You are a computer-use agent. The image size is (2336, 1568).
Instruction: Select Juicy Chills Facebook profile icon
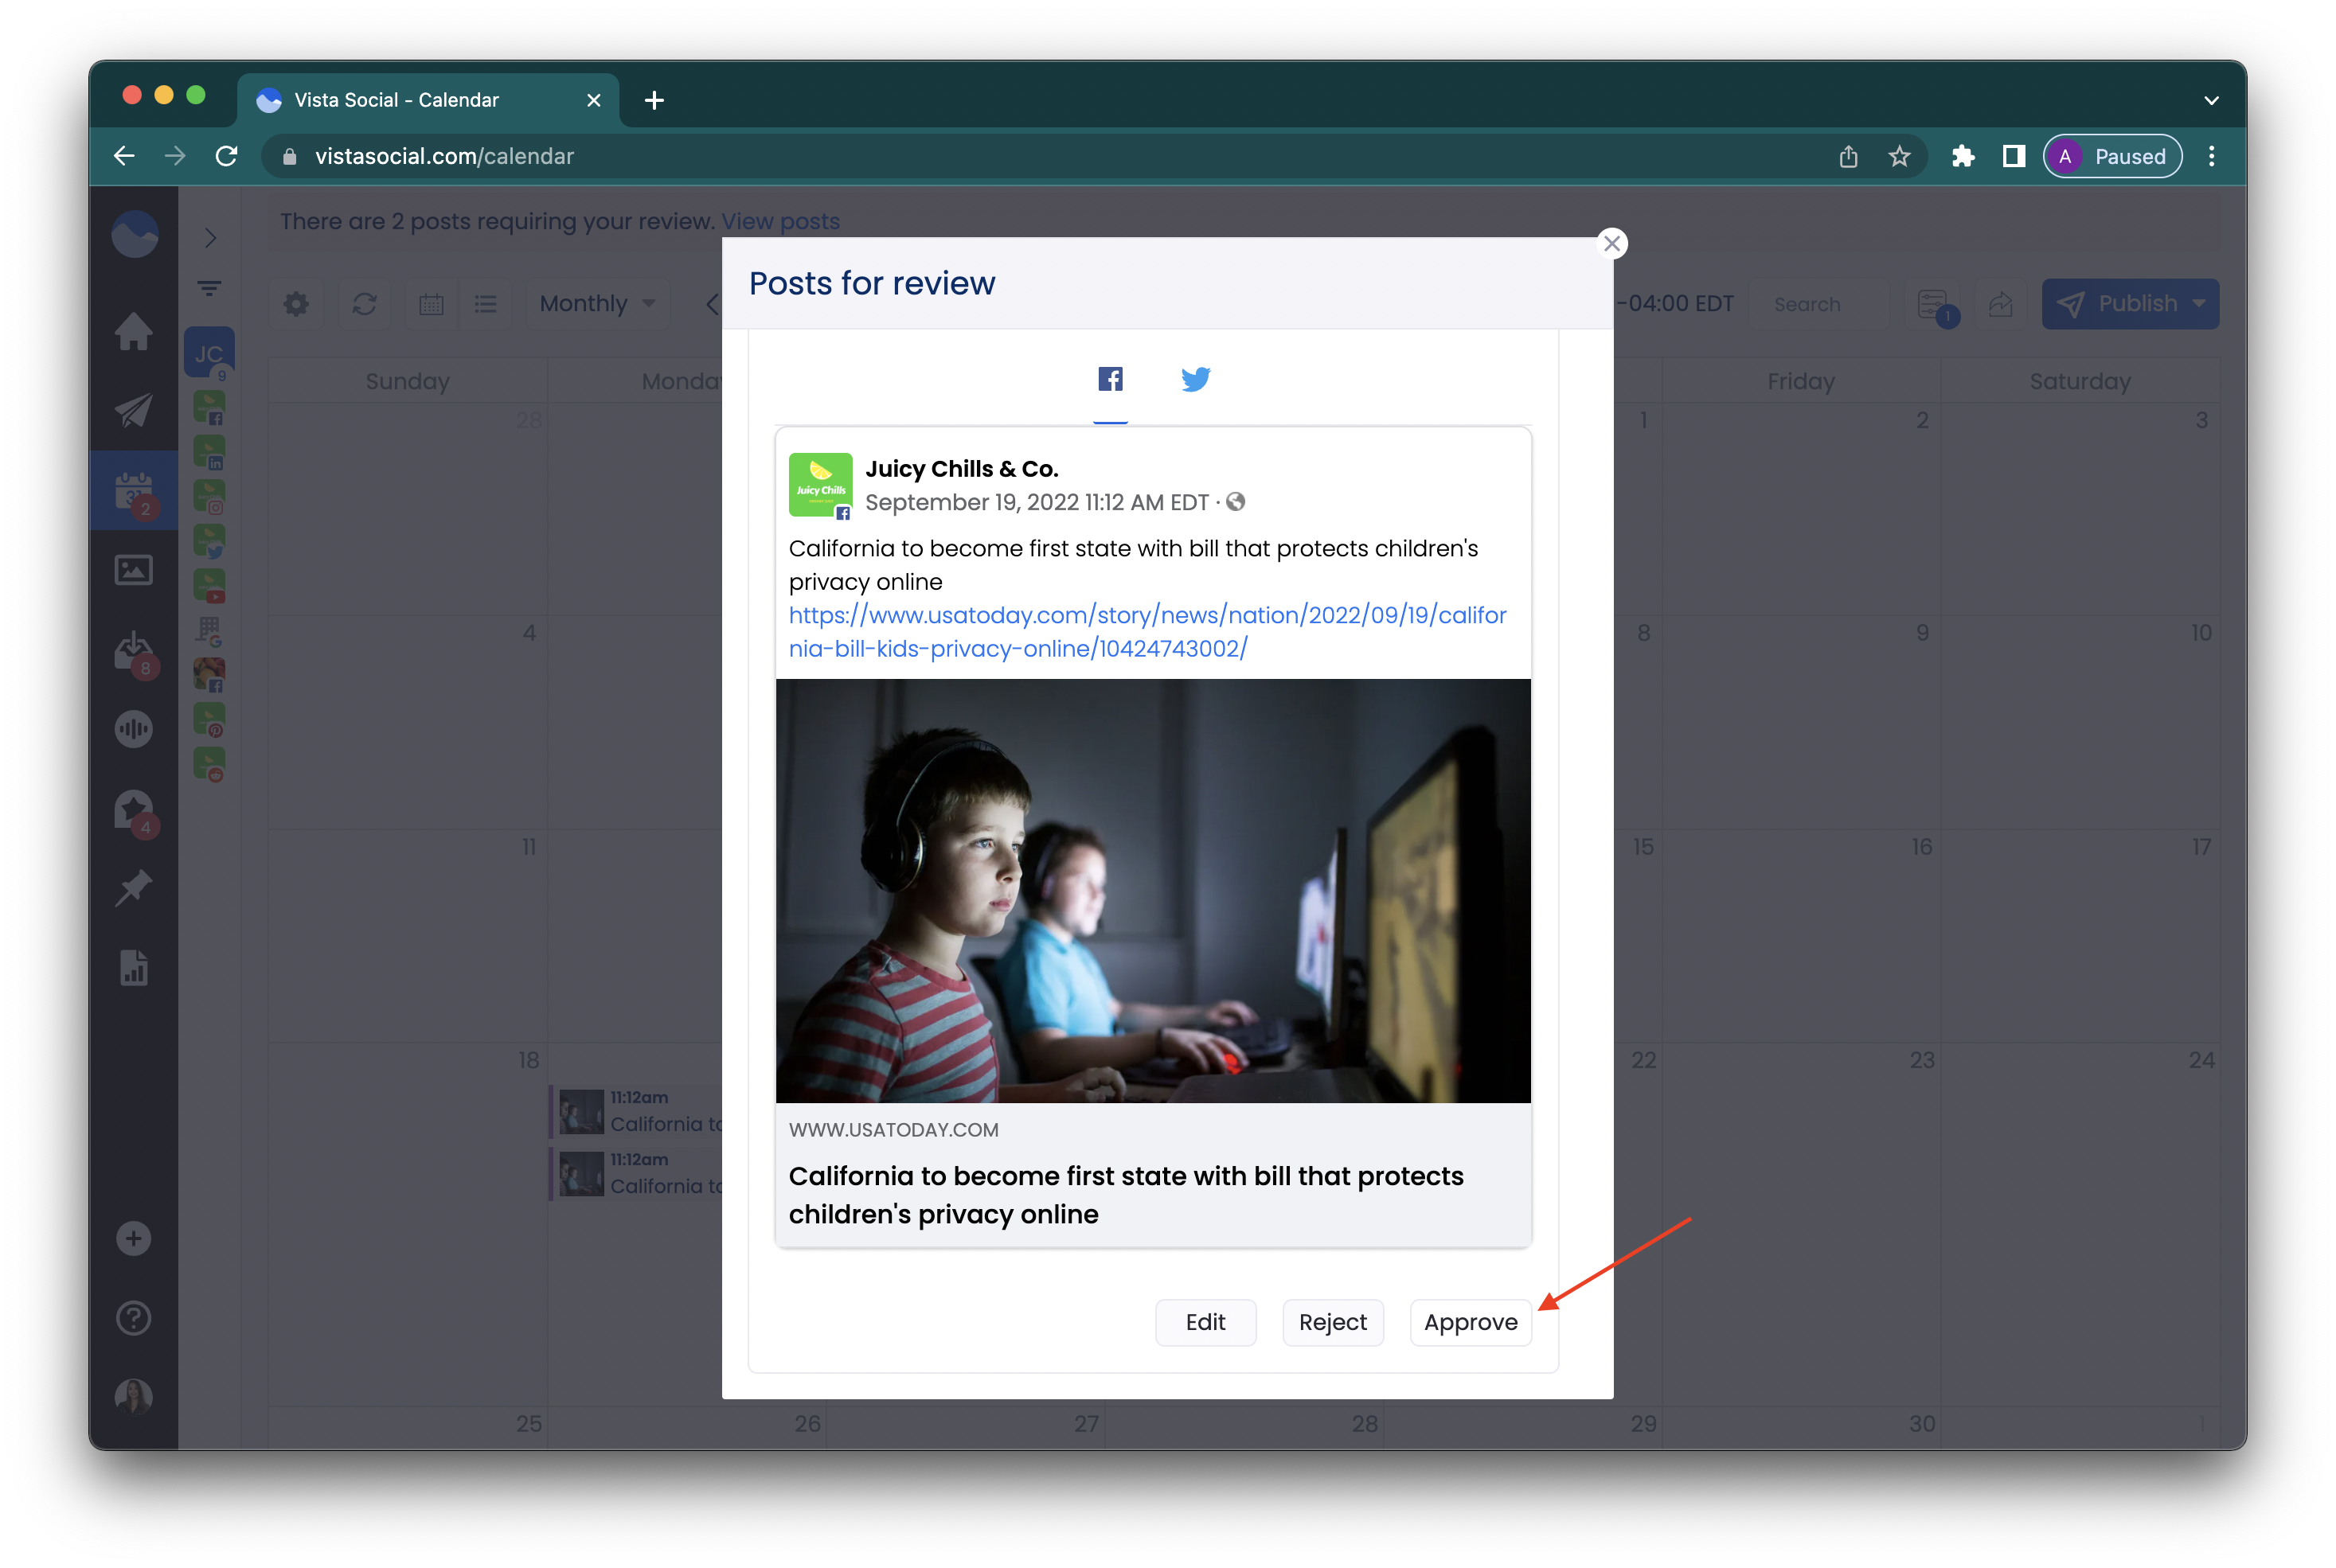pos(209,408)
